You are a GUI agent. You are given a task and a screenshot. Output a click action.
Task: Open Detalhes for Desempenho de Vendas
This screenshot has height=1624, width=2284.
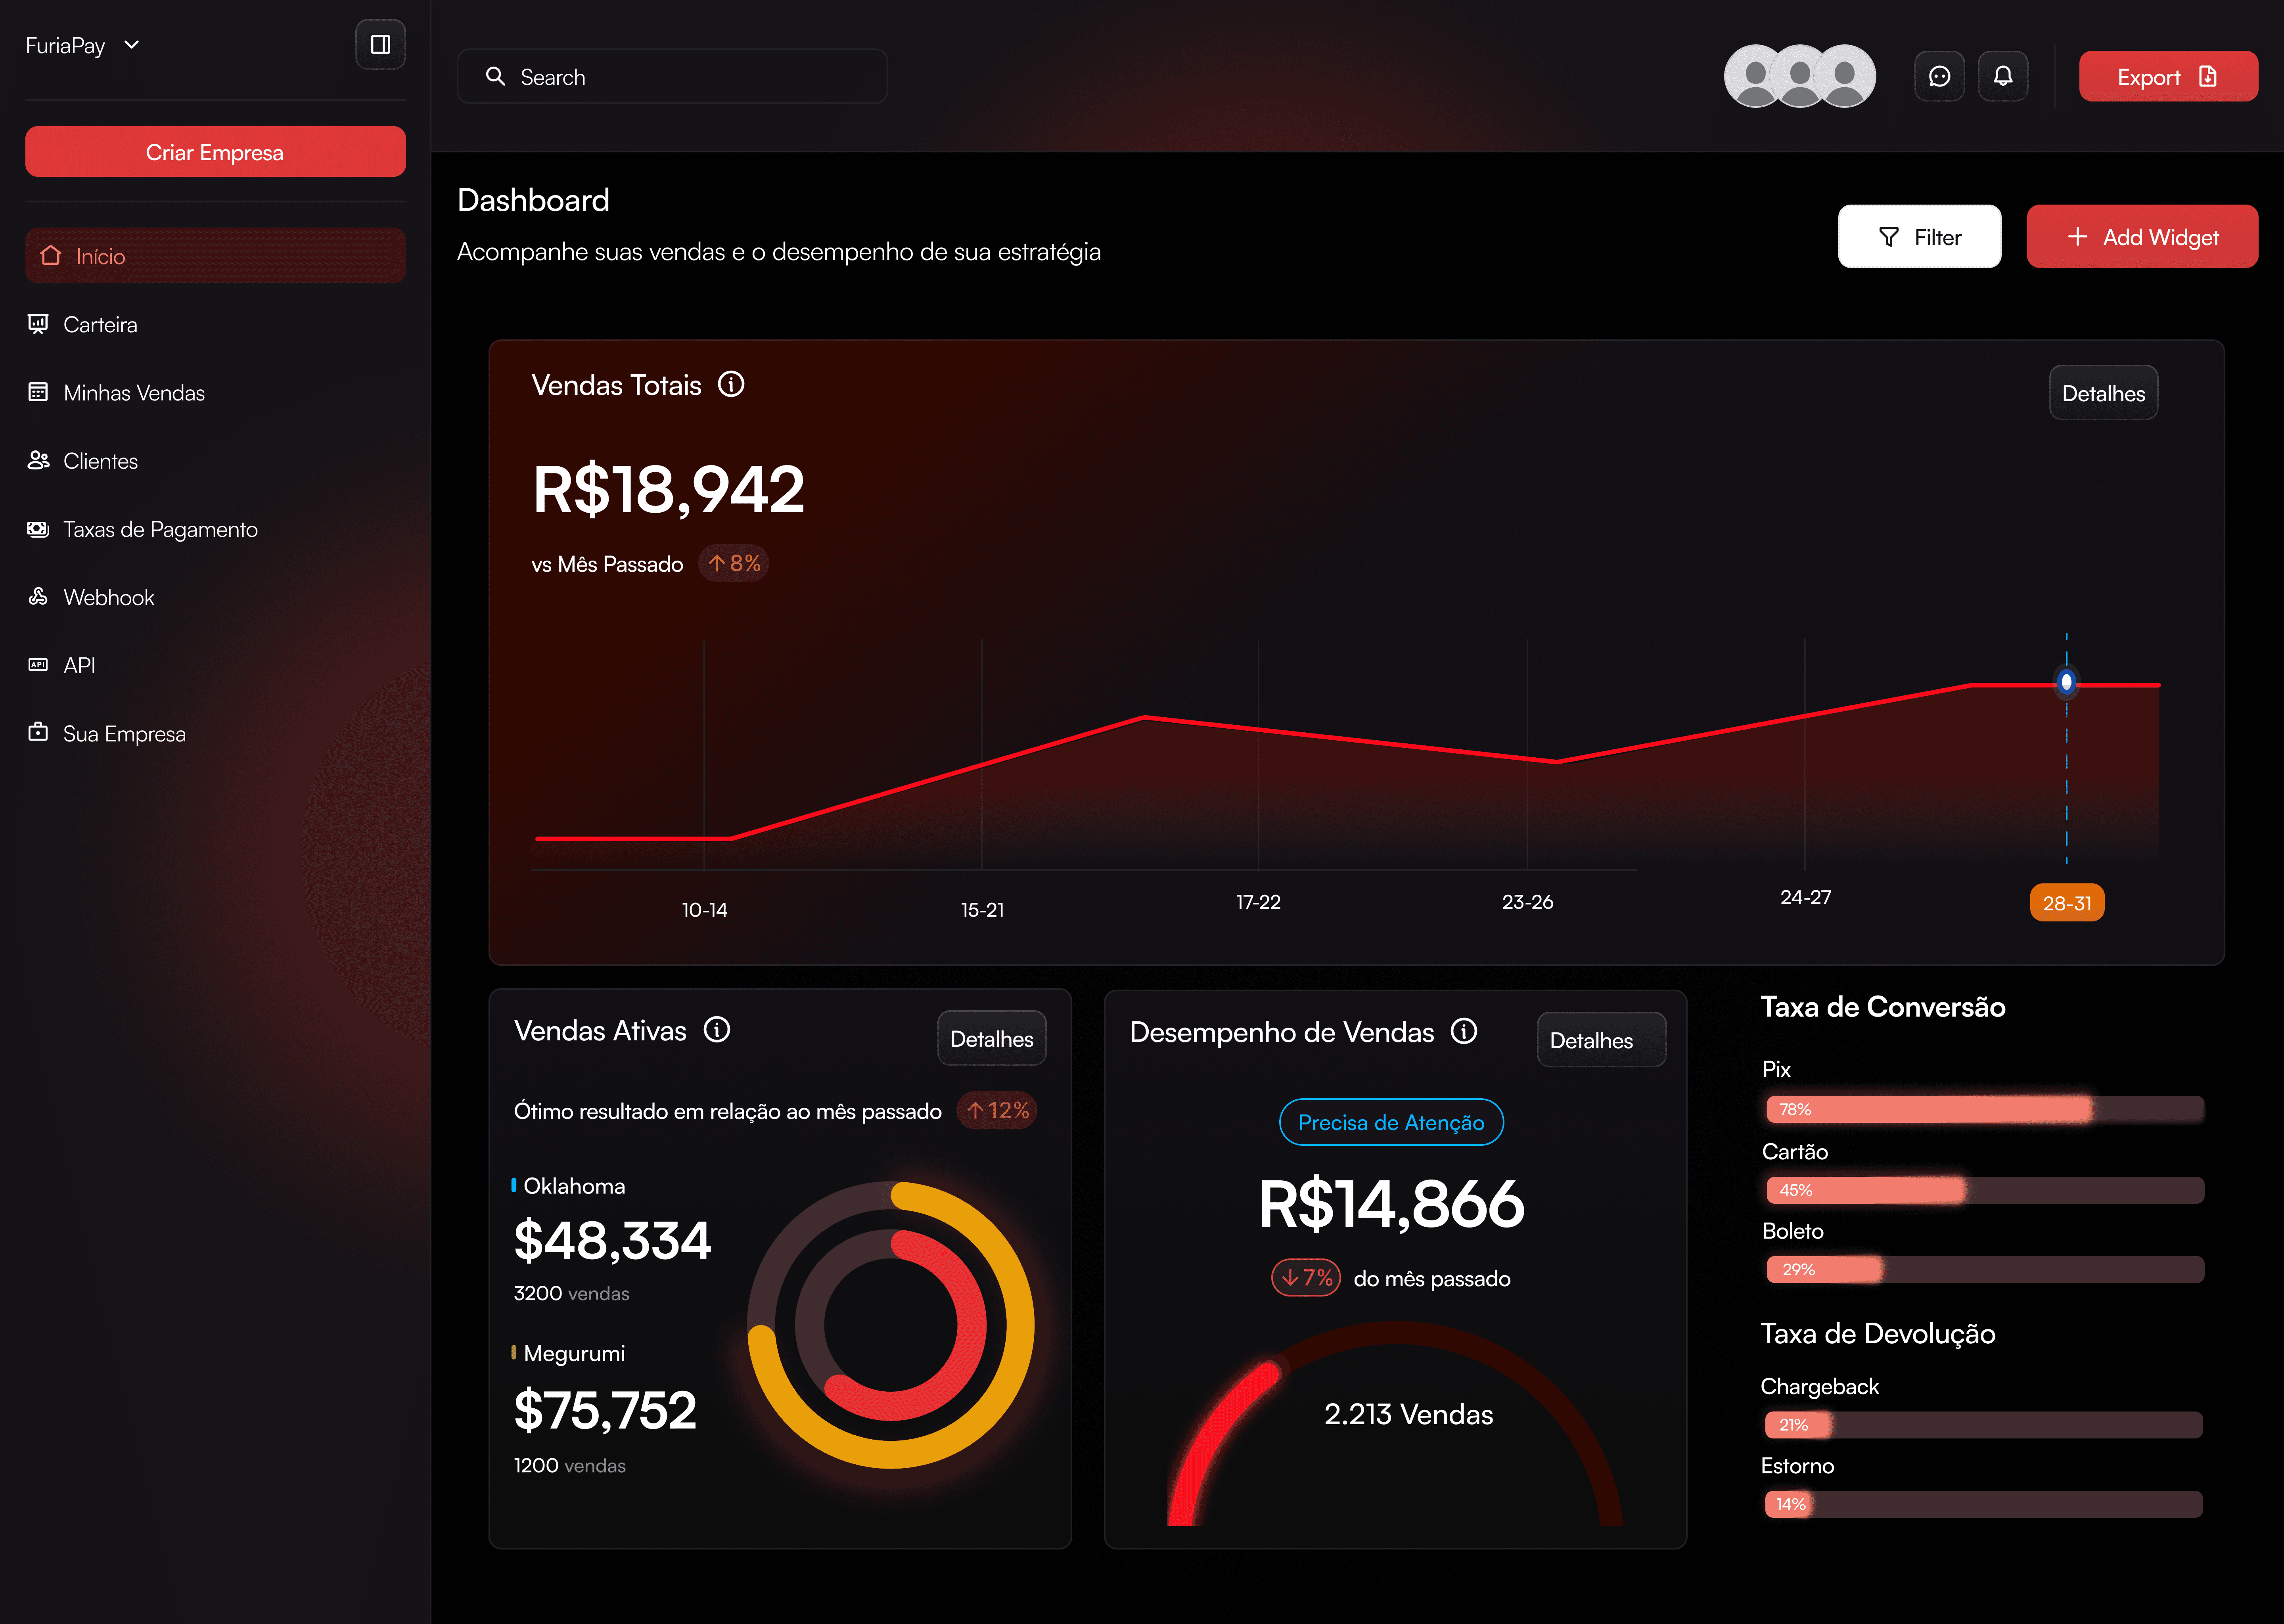click(1601, 1040)
